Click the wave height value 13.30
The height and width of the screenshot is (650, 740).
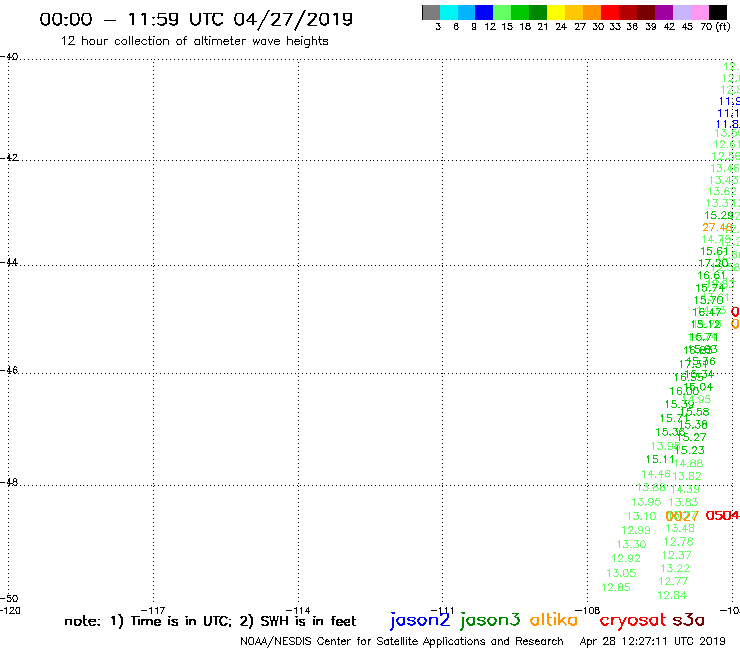[x=631, y=544]
